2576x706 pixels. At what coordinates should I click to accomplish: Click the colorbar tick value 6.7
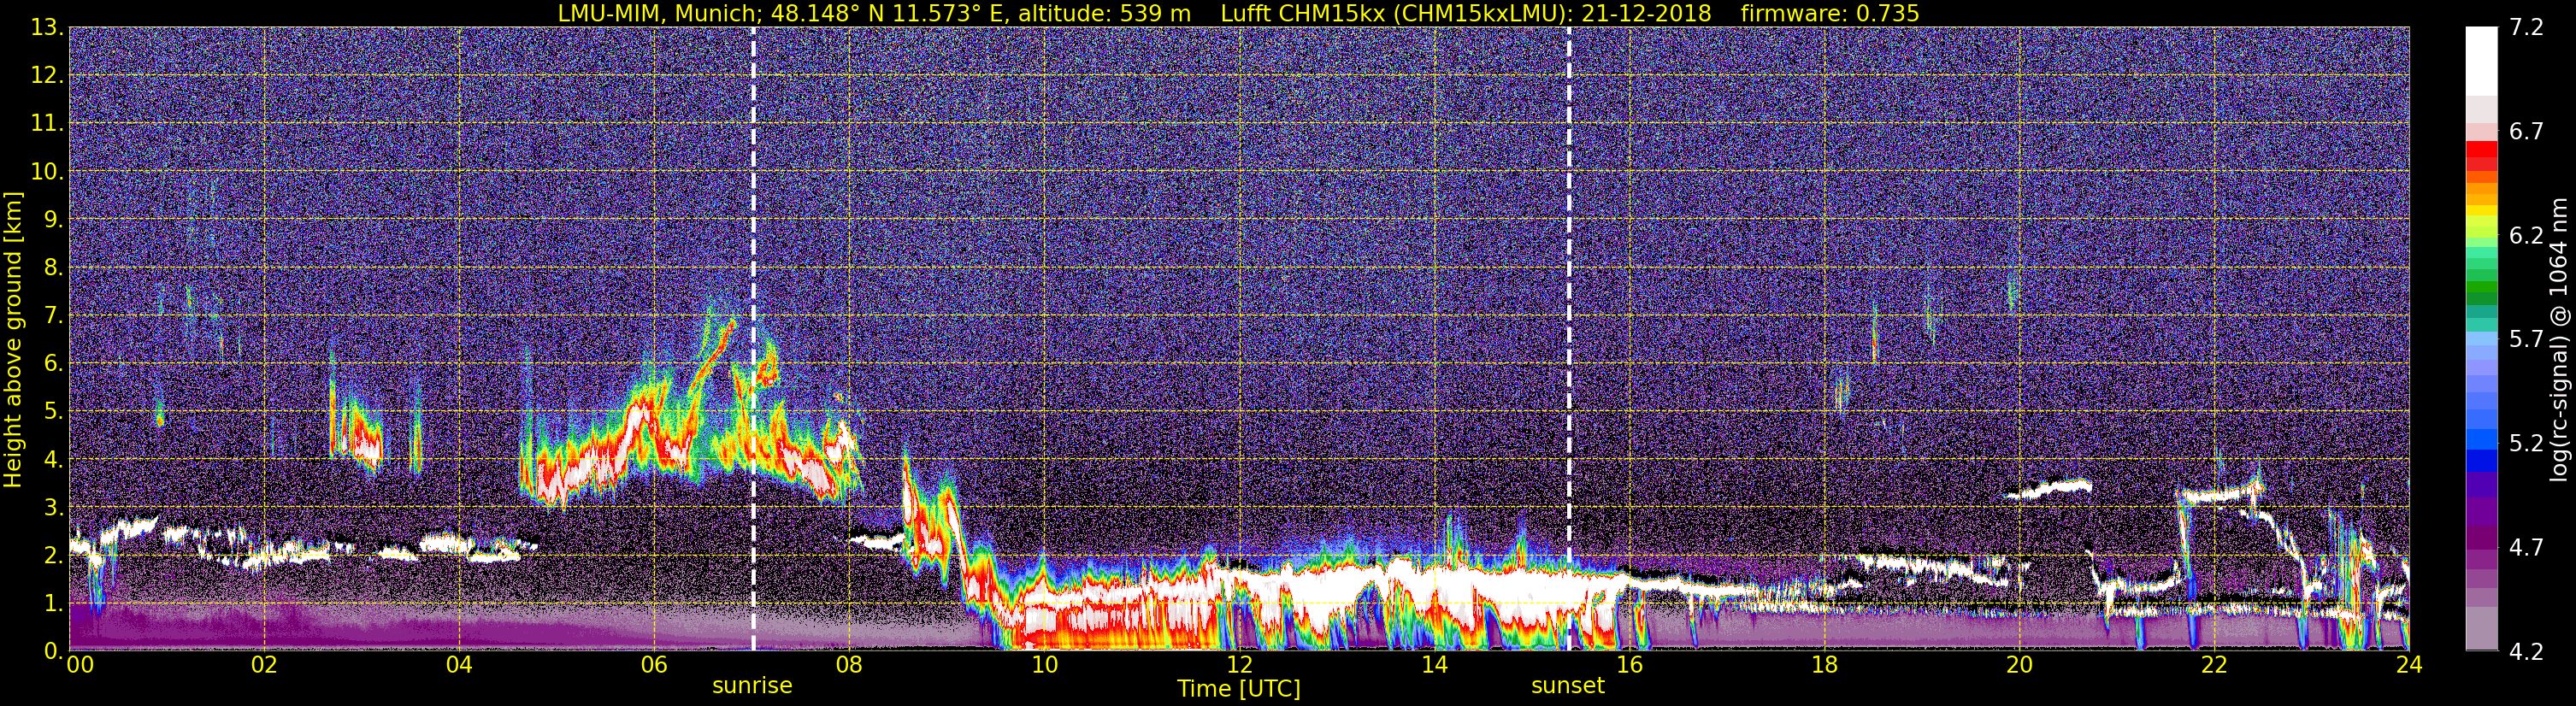point(2526,132)
